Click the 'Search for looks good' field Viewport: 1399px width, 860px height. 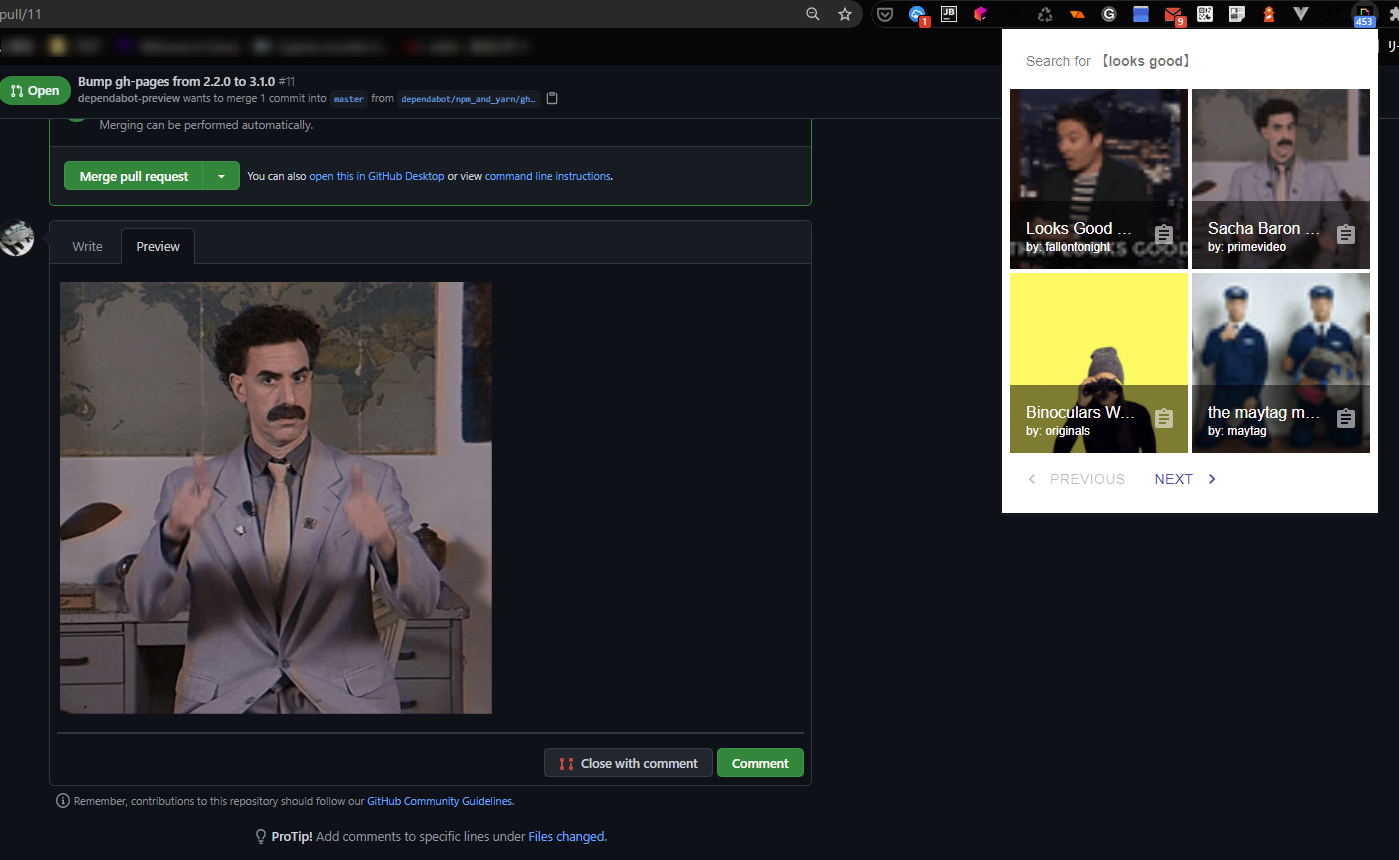1108,61
